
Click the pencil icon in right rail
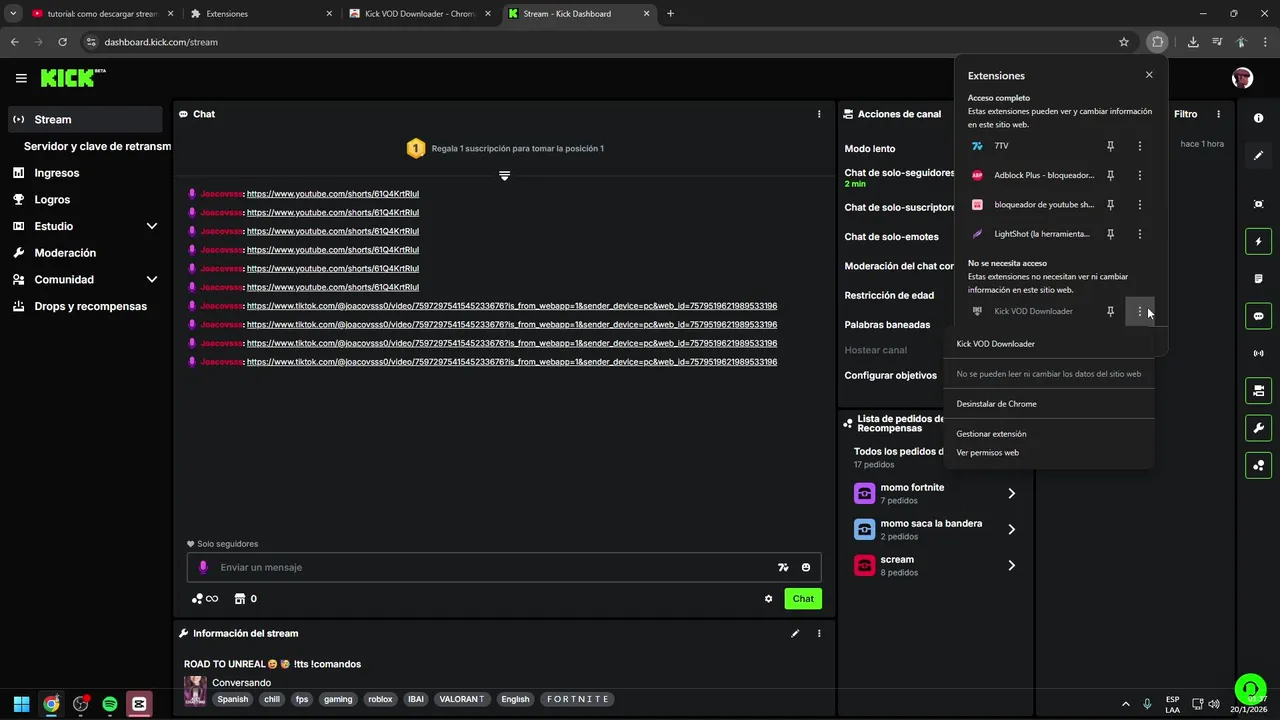tap(1258, 155)
